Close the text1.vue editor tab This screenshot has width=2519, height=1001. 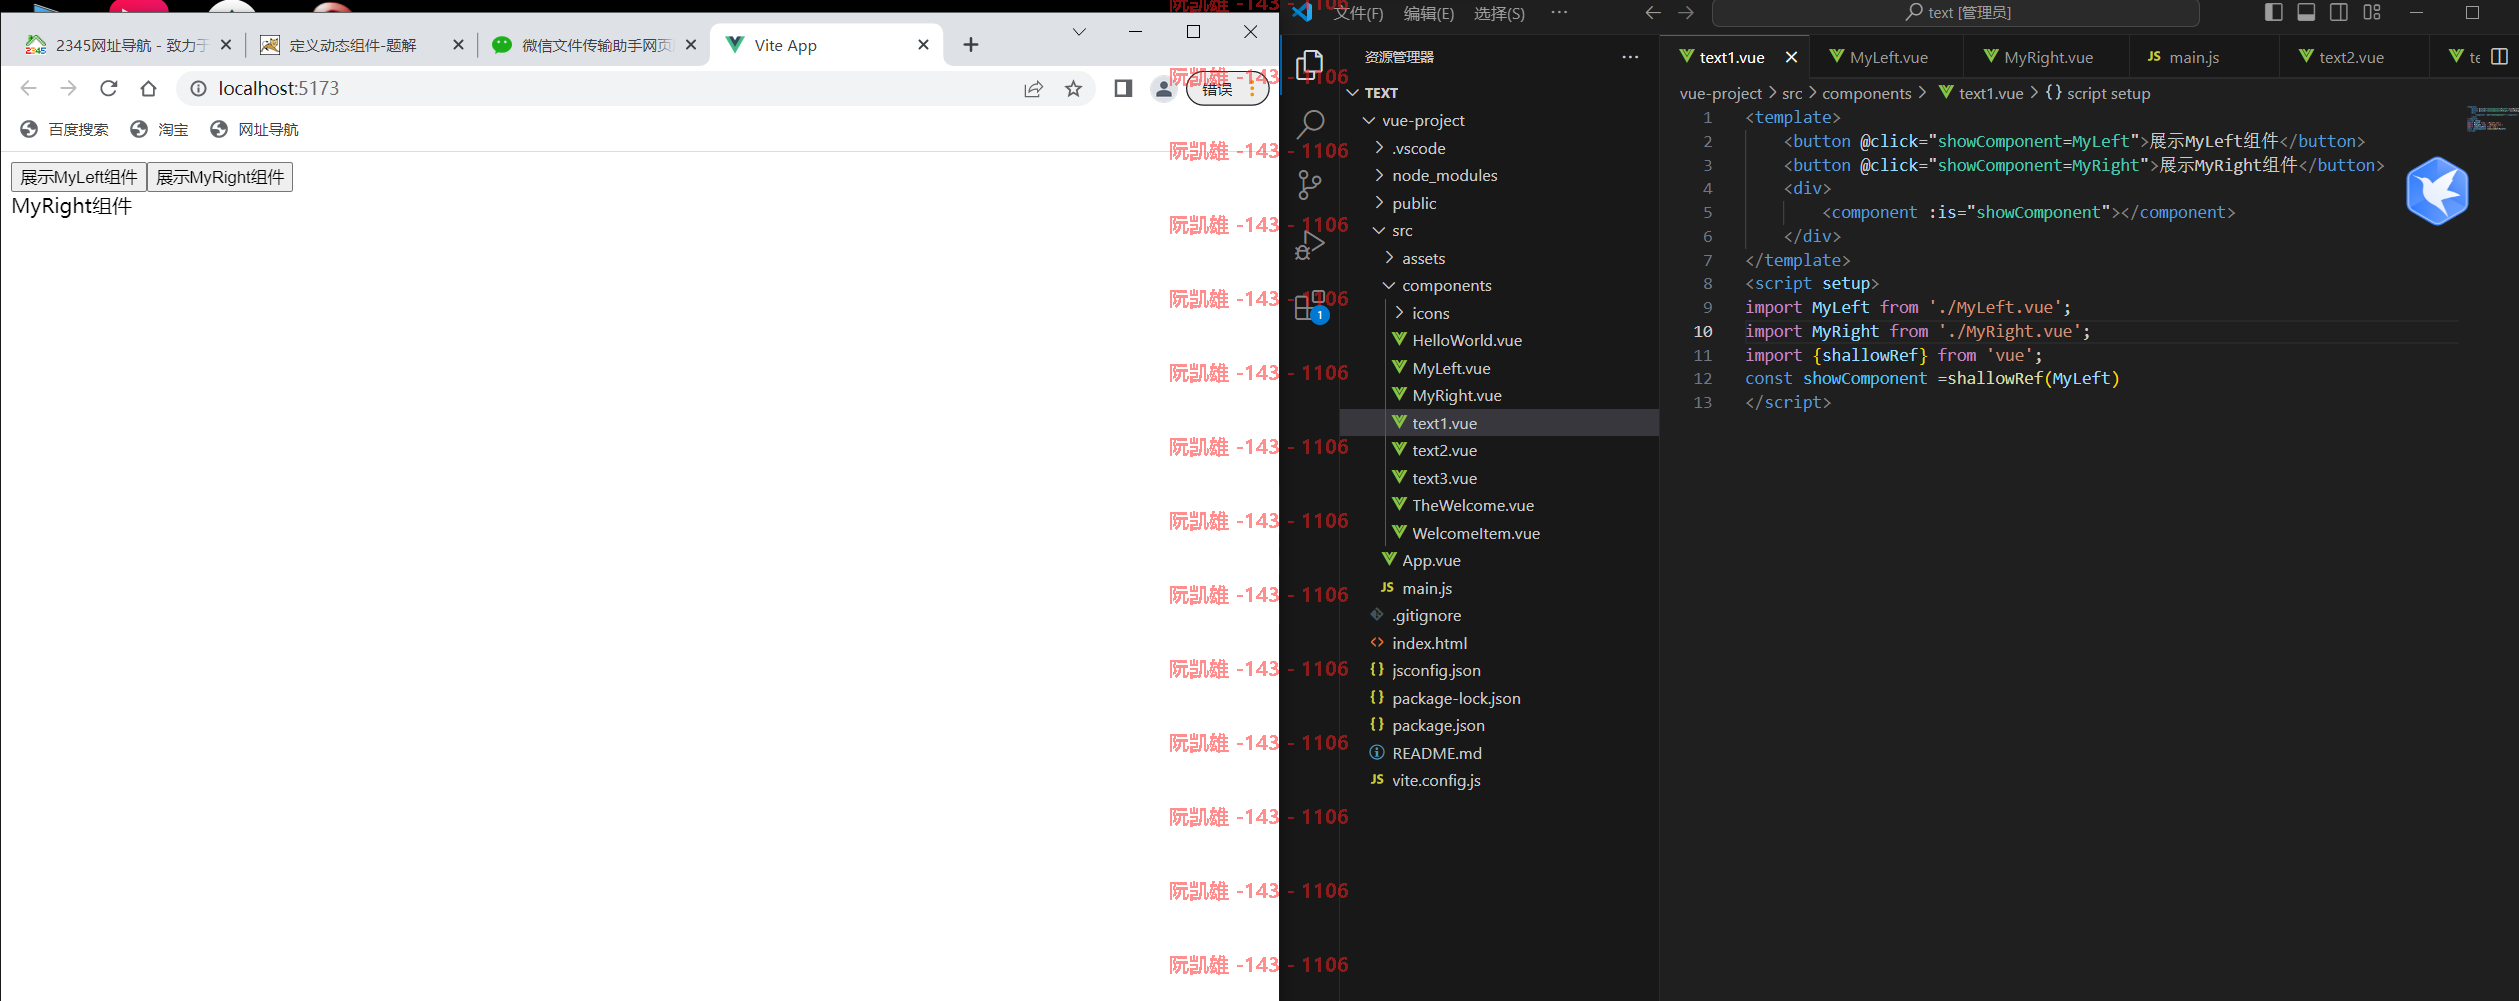[x=1791, y=57]
